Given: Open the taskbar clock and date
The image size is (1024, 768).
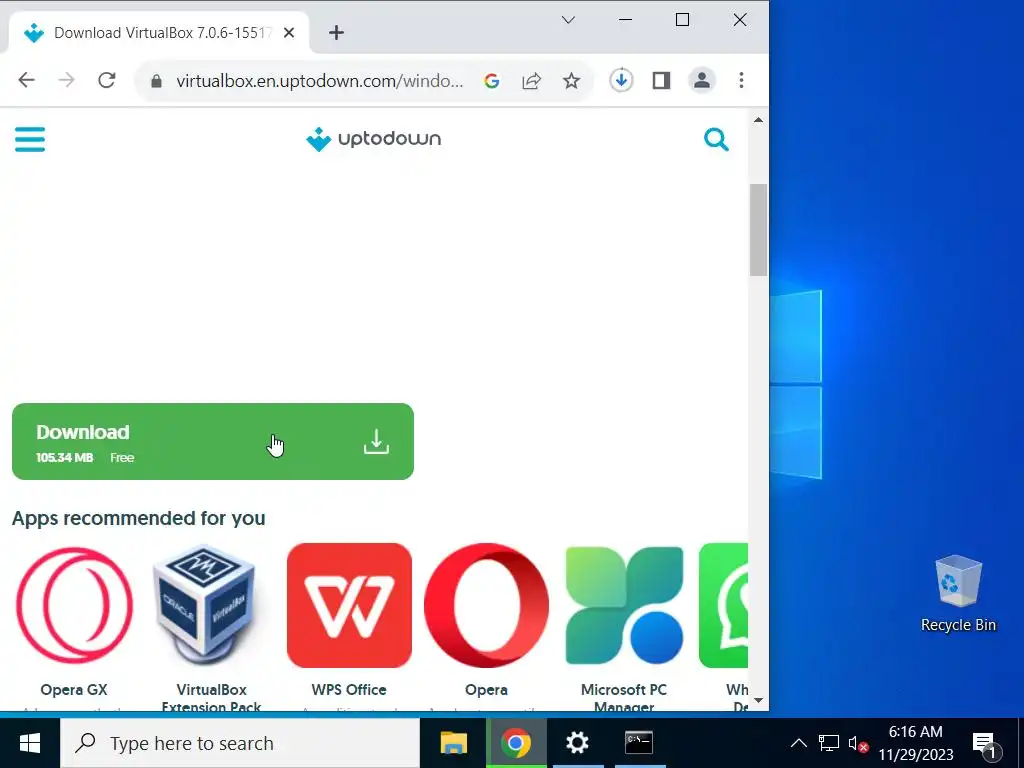Looking at the screenshot, I should (x=916, y=743).
